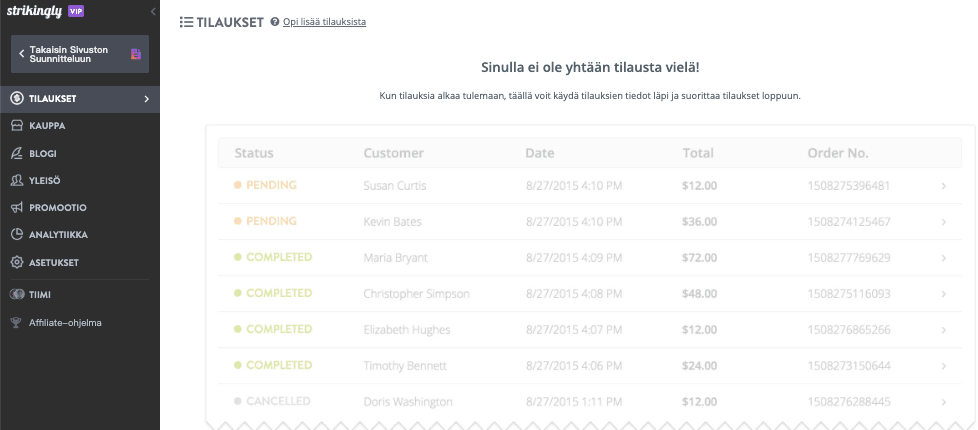Open Kauppa store icon in sidebar

coord(17,126)
